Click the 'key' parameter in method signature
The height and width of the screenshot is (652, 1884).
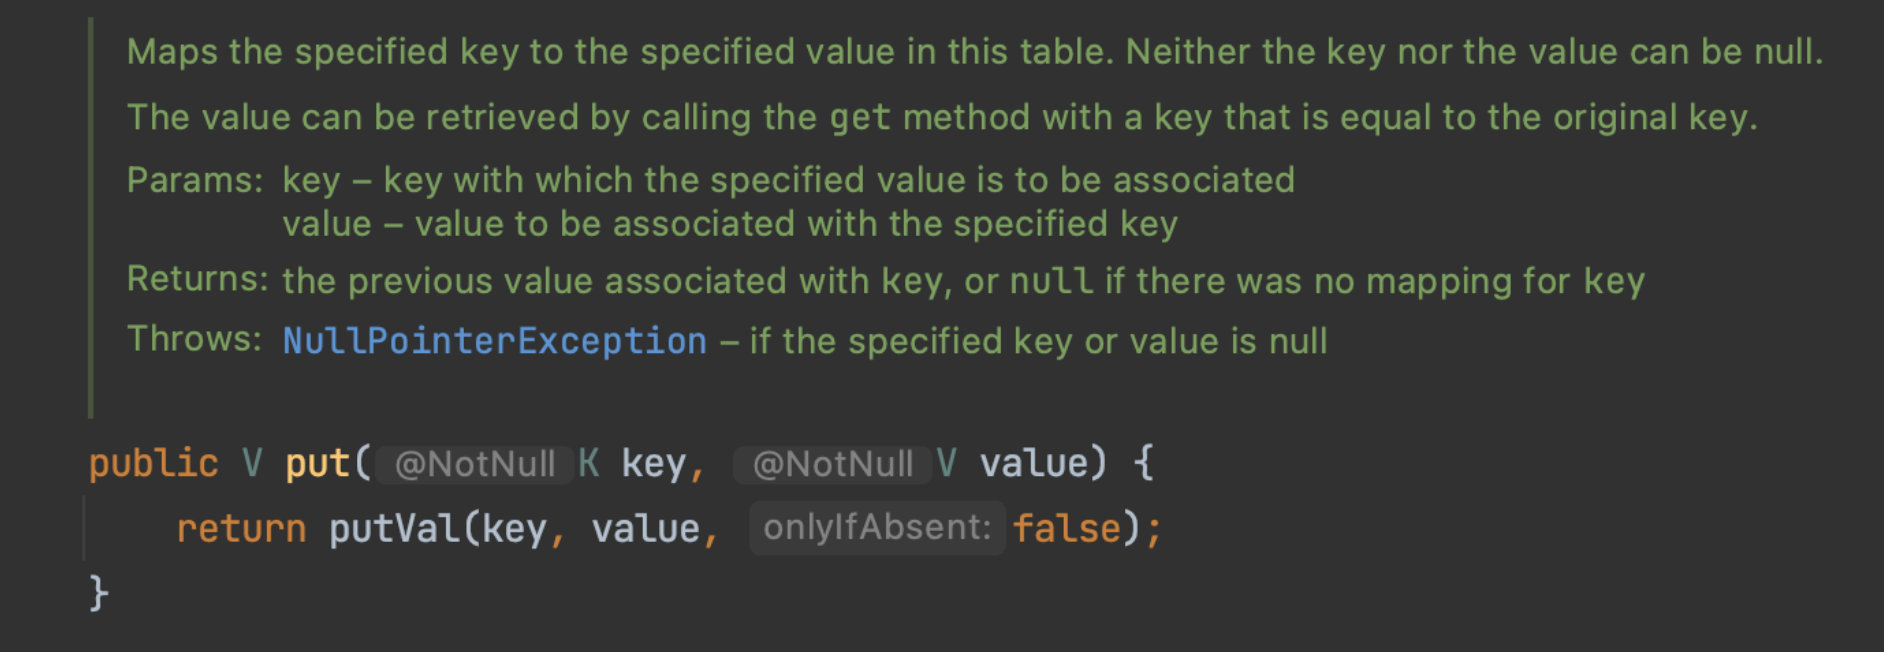click(x=653, y=464)
